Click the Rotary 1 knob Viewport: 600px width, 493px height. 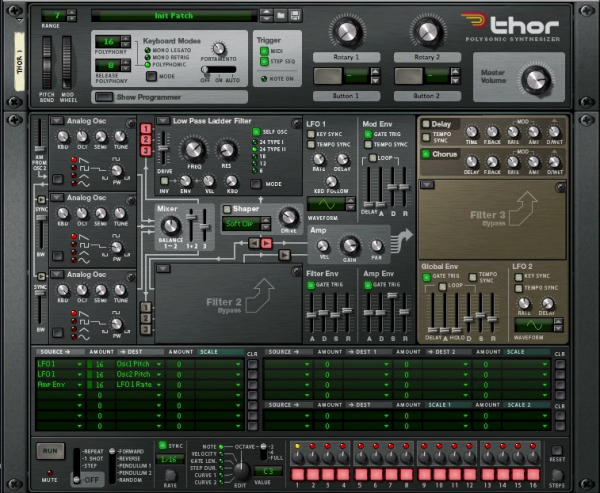point(347,31)
